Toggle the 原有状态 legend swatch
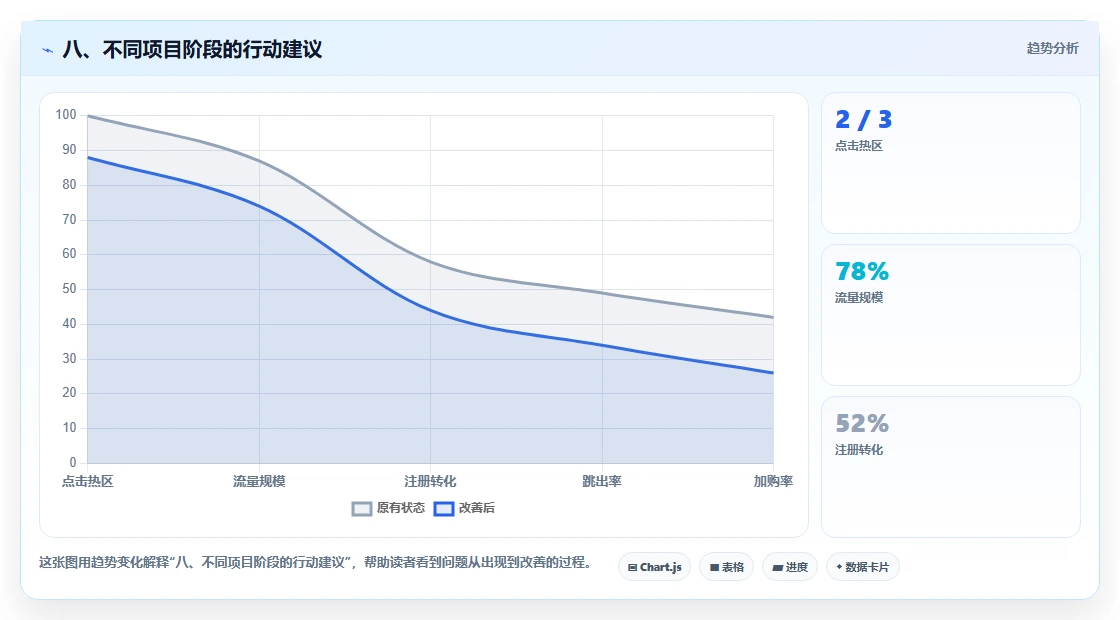 362,509
